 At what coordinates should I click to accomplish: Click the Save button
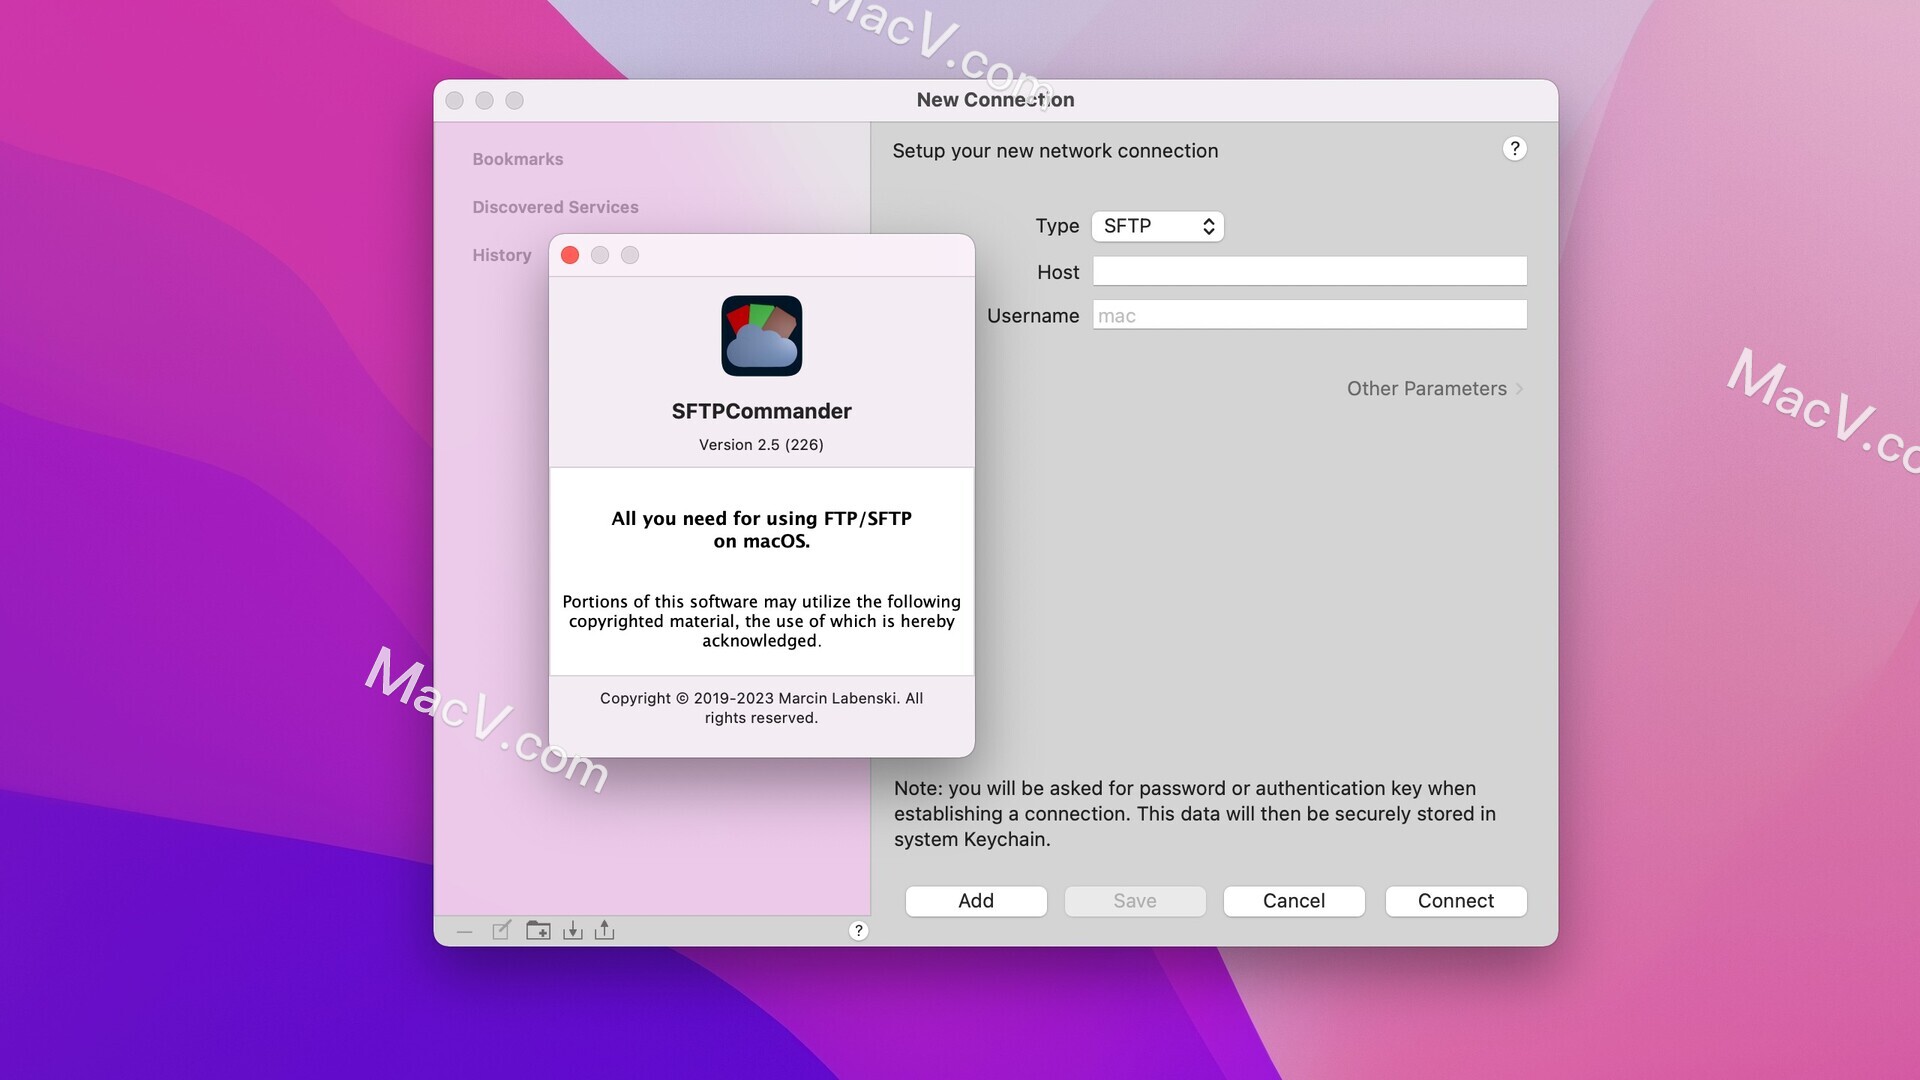tap(1135, 901)
